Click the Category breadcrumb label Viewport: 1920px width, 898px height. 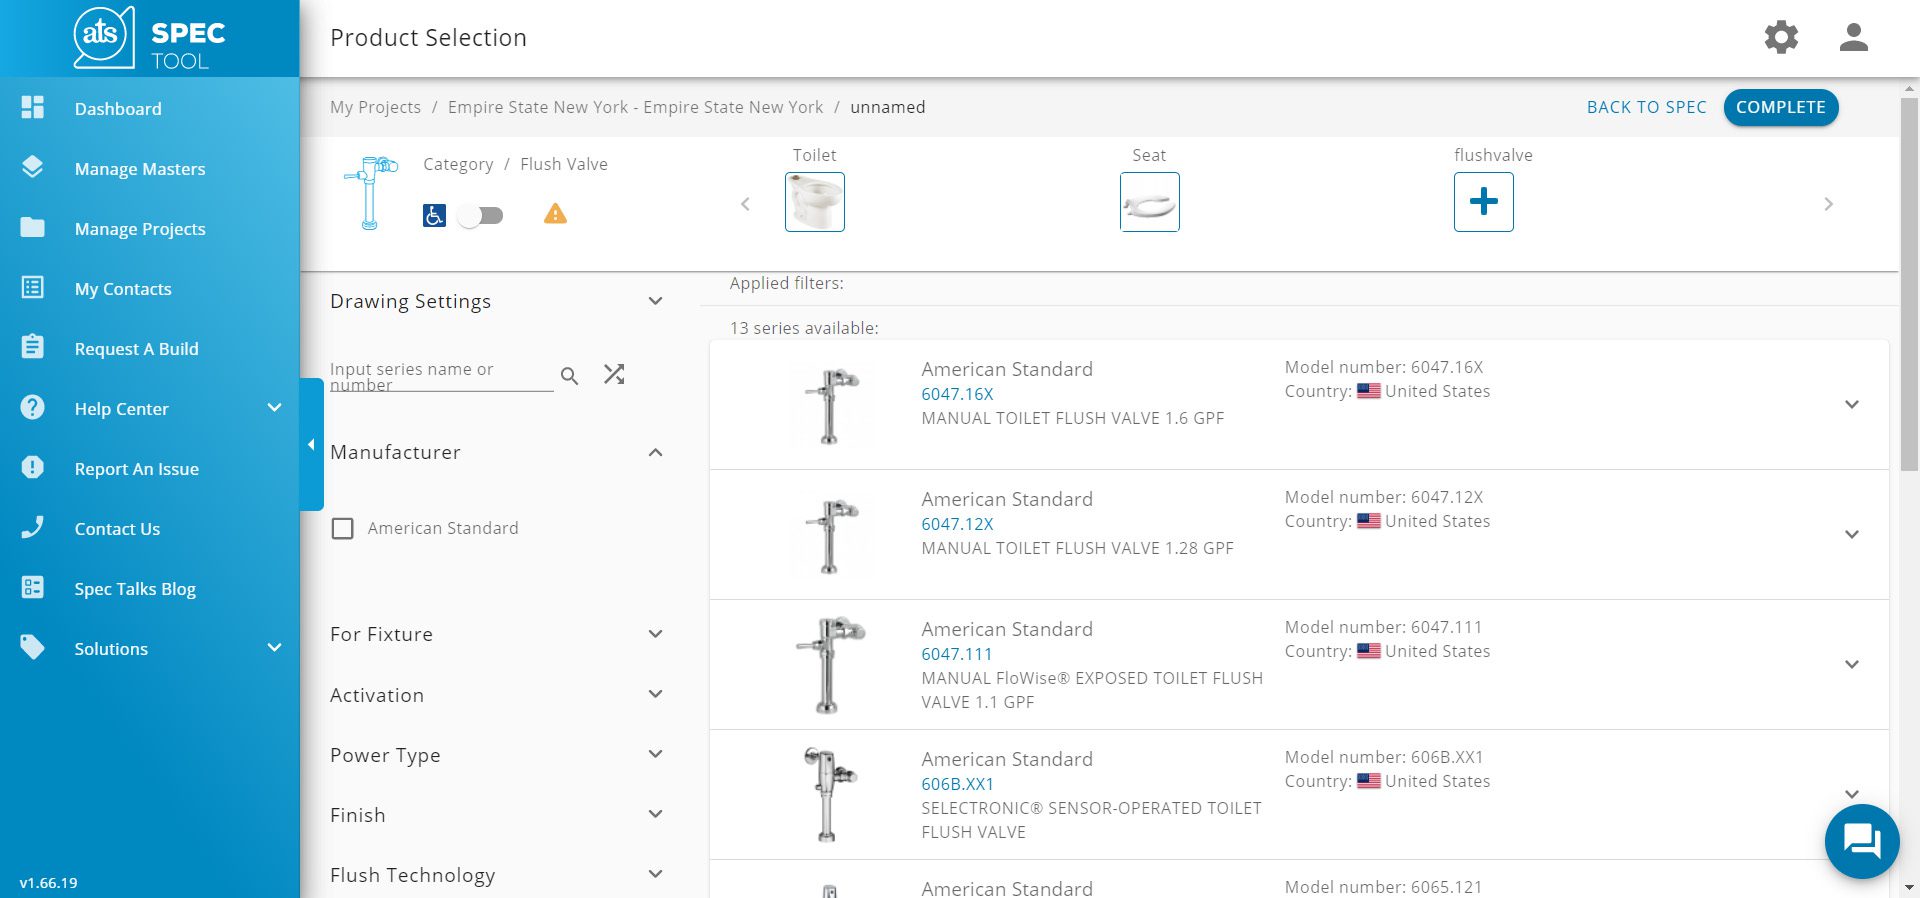pyautogui.click(x=458, y=164)
